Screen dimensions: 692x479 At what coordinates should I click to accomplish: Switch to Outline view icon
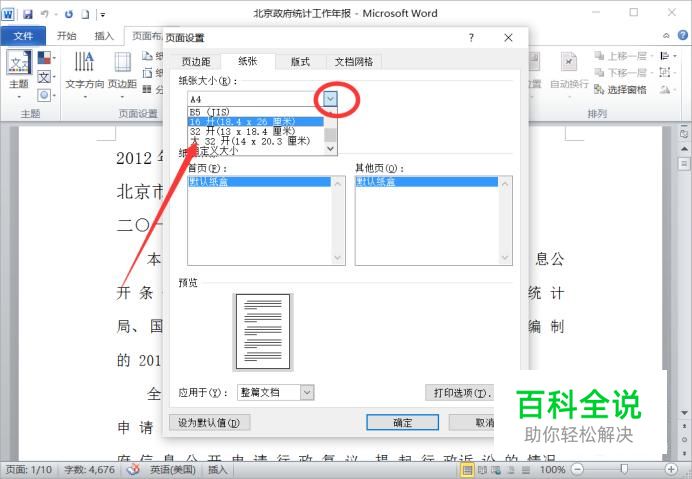(x=511, y=470)
